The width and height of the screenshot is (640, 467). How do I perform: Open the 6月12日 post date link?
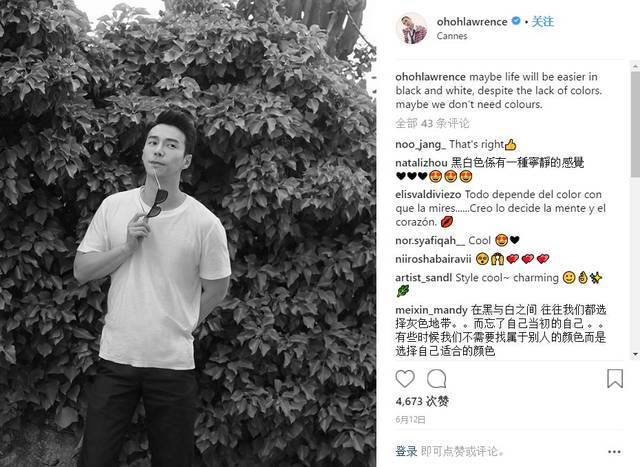pyautogui.click(x=410, y=420)
